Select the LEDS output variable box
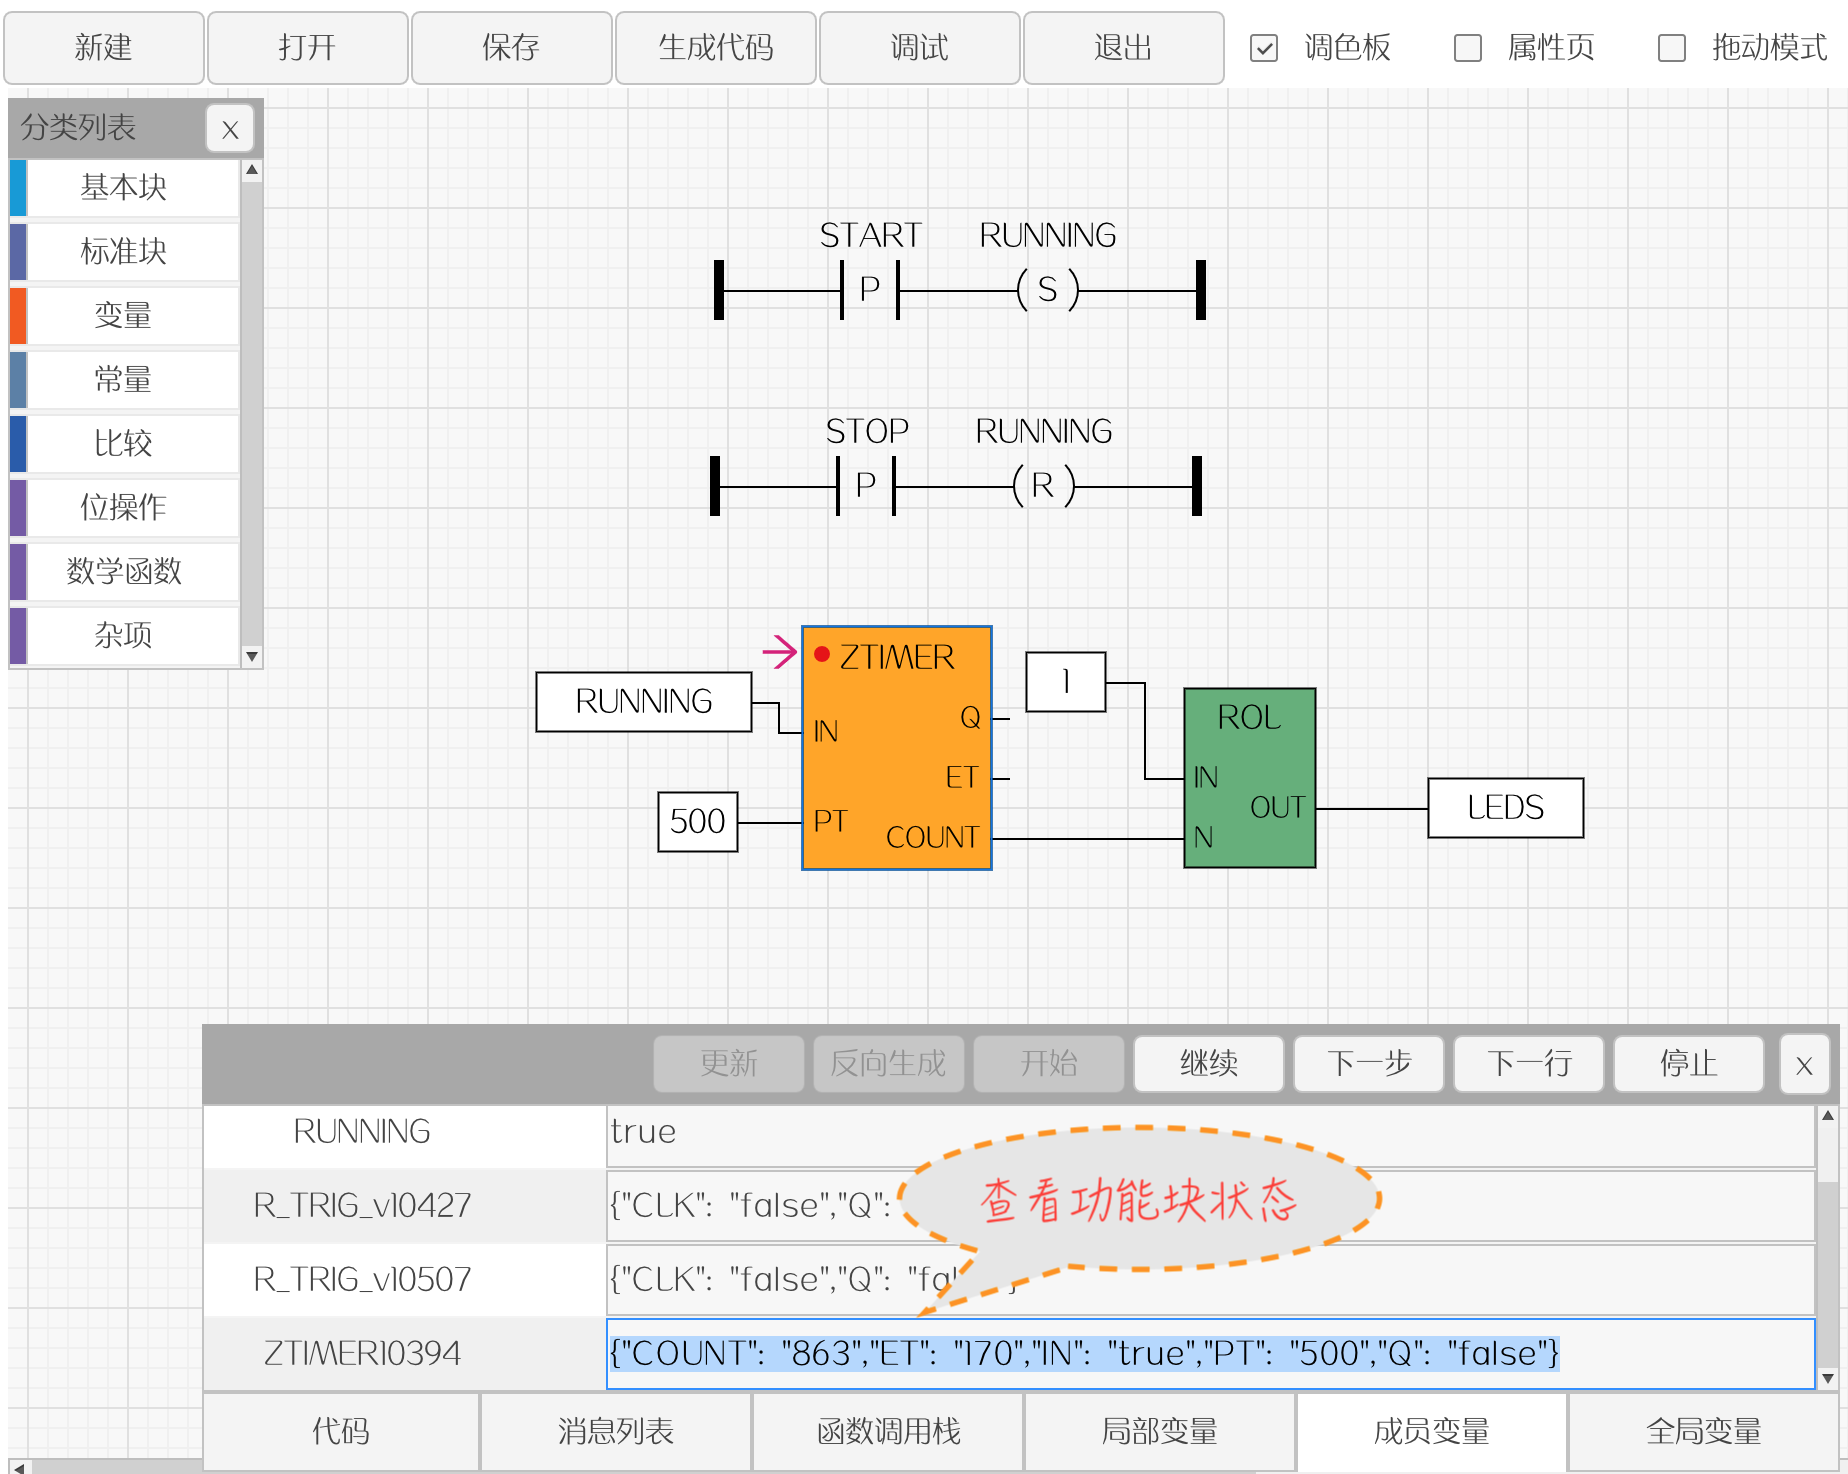The width and height of the screenshot is (1848, 1474). 1506,808
